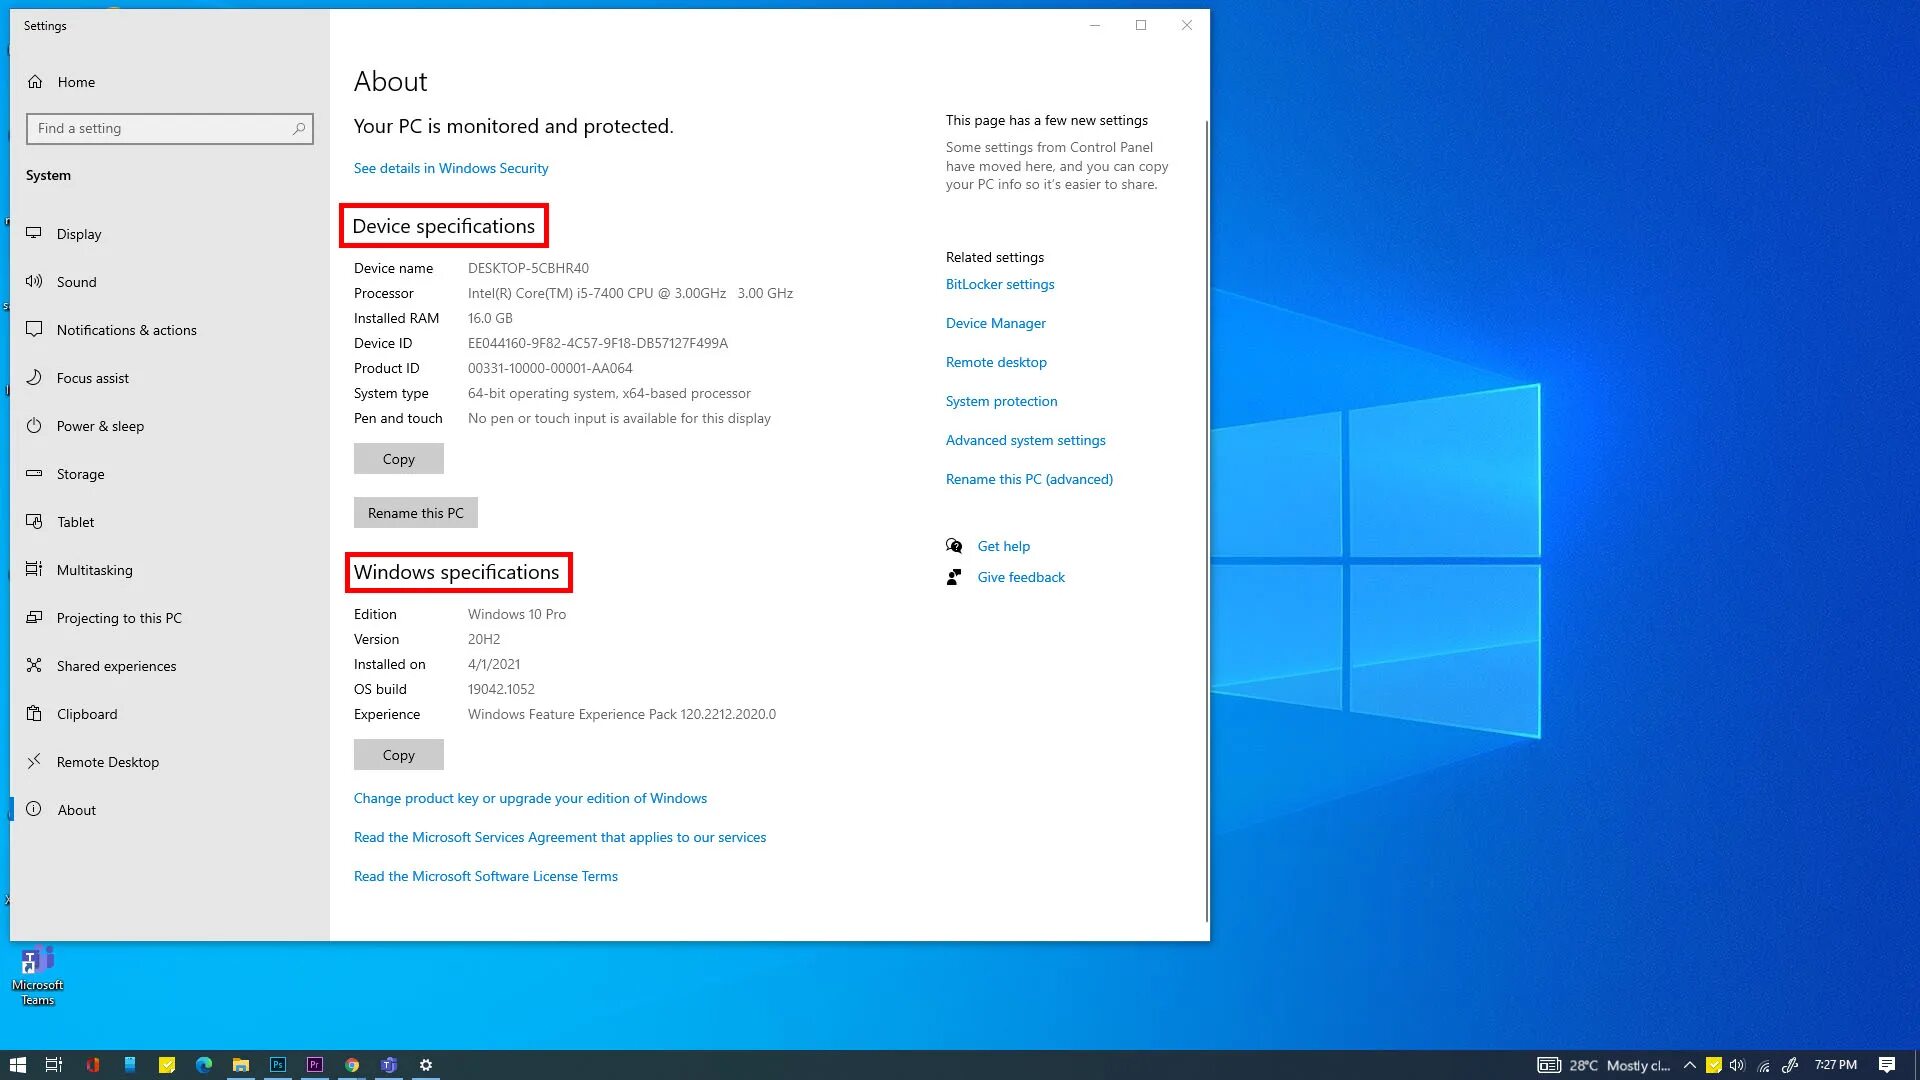Open Notifications & actions settings
Screen dimensions: 1920x1080
[x=127, y=330]
